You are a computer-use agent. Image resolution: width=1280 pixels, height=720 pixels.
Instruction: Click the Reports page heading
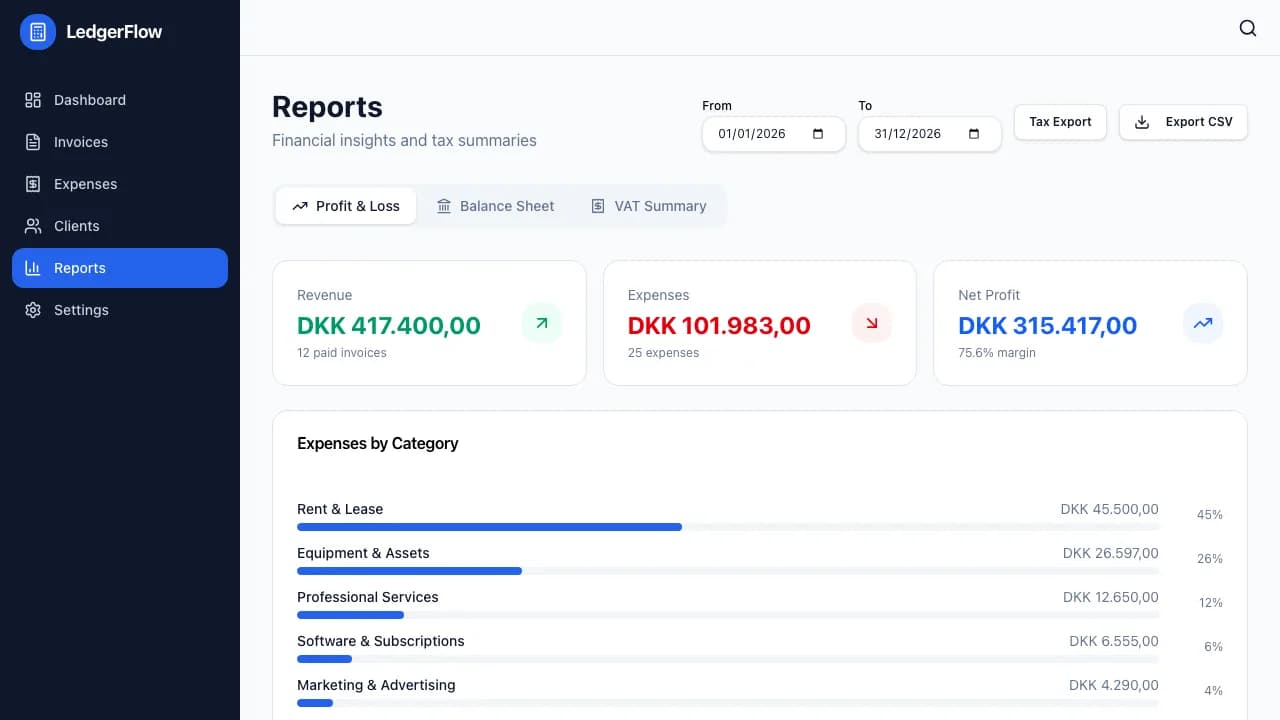click(327, 107)
